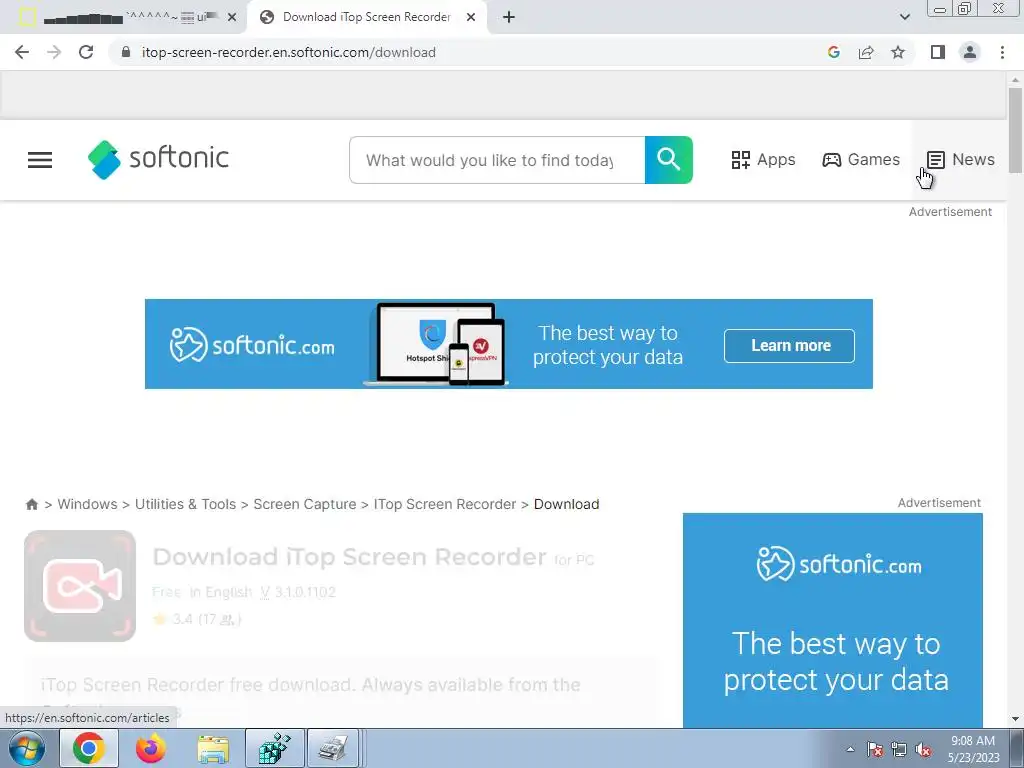Open the Windows Start button
This screenshot has height=768, width=1024.
coord(26,748)
